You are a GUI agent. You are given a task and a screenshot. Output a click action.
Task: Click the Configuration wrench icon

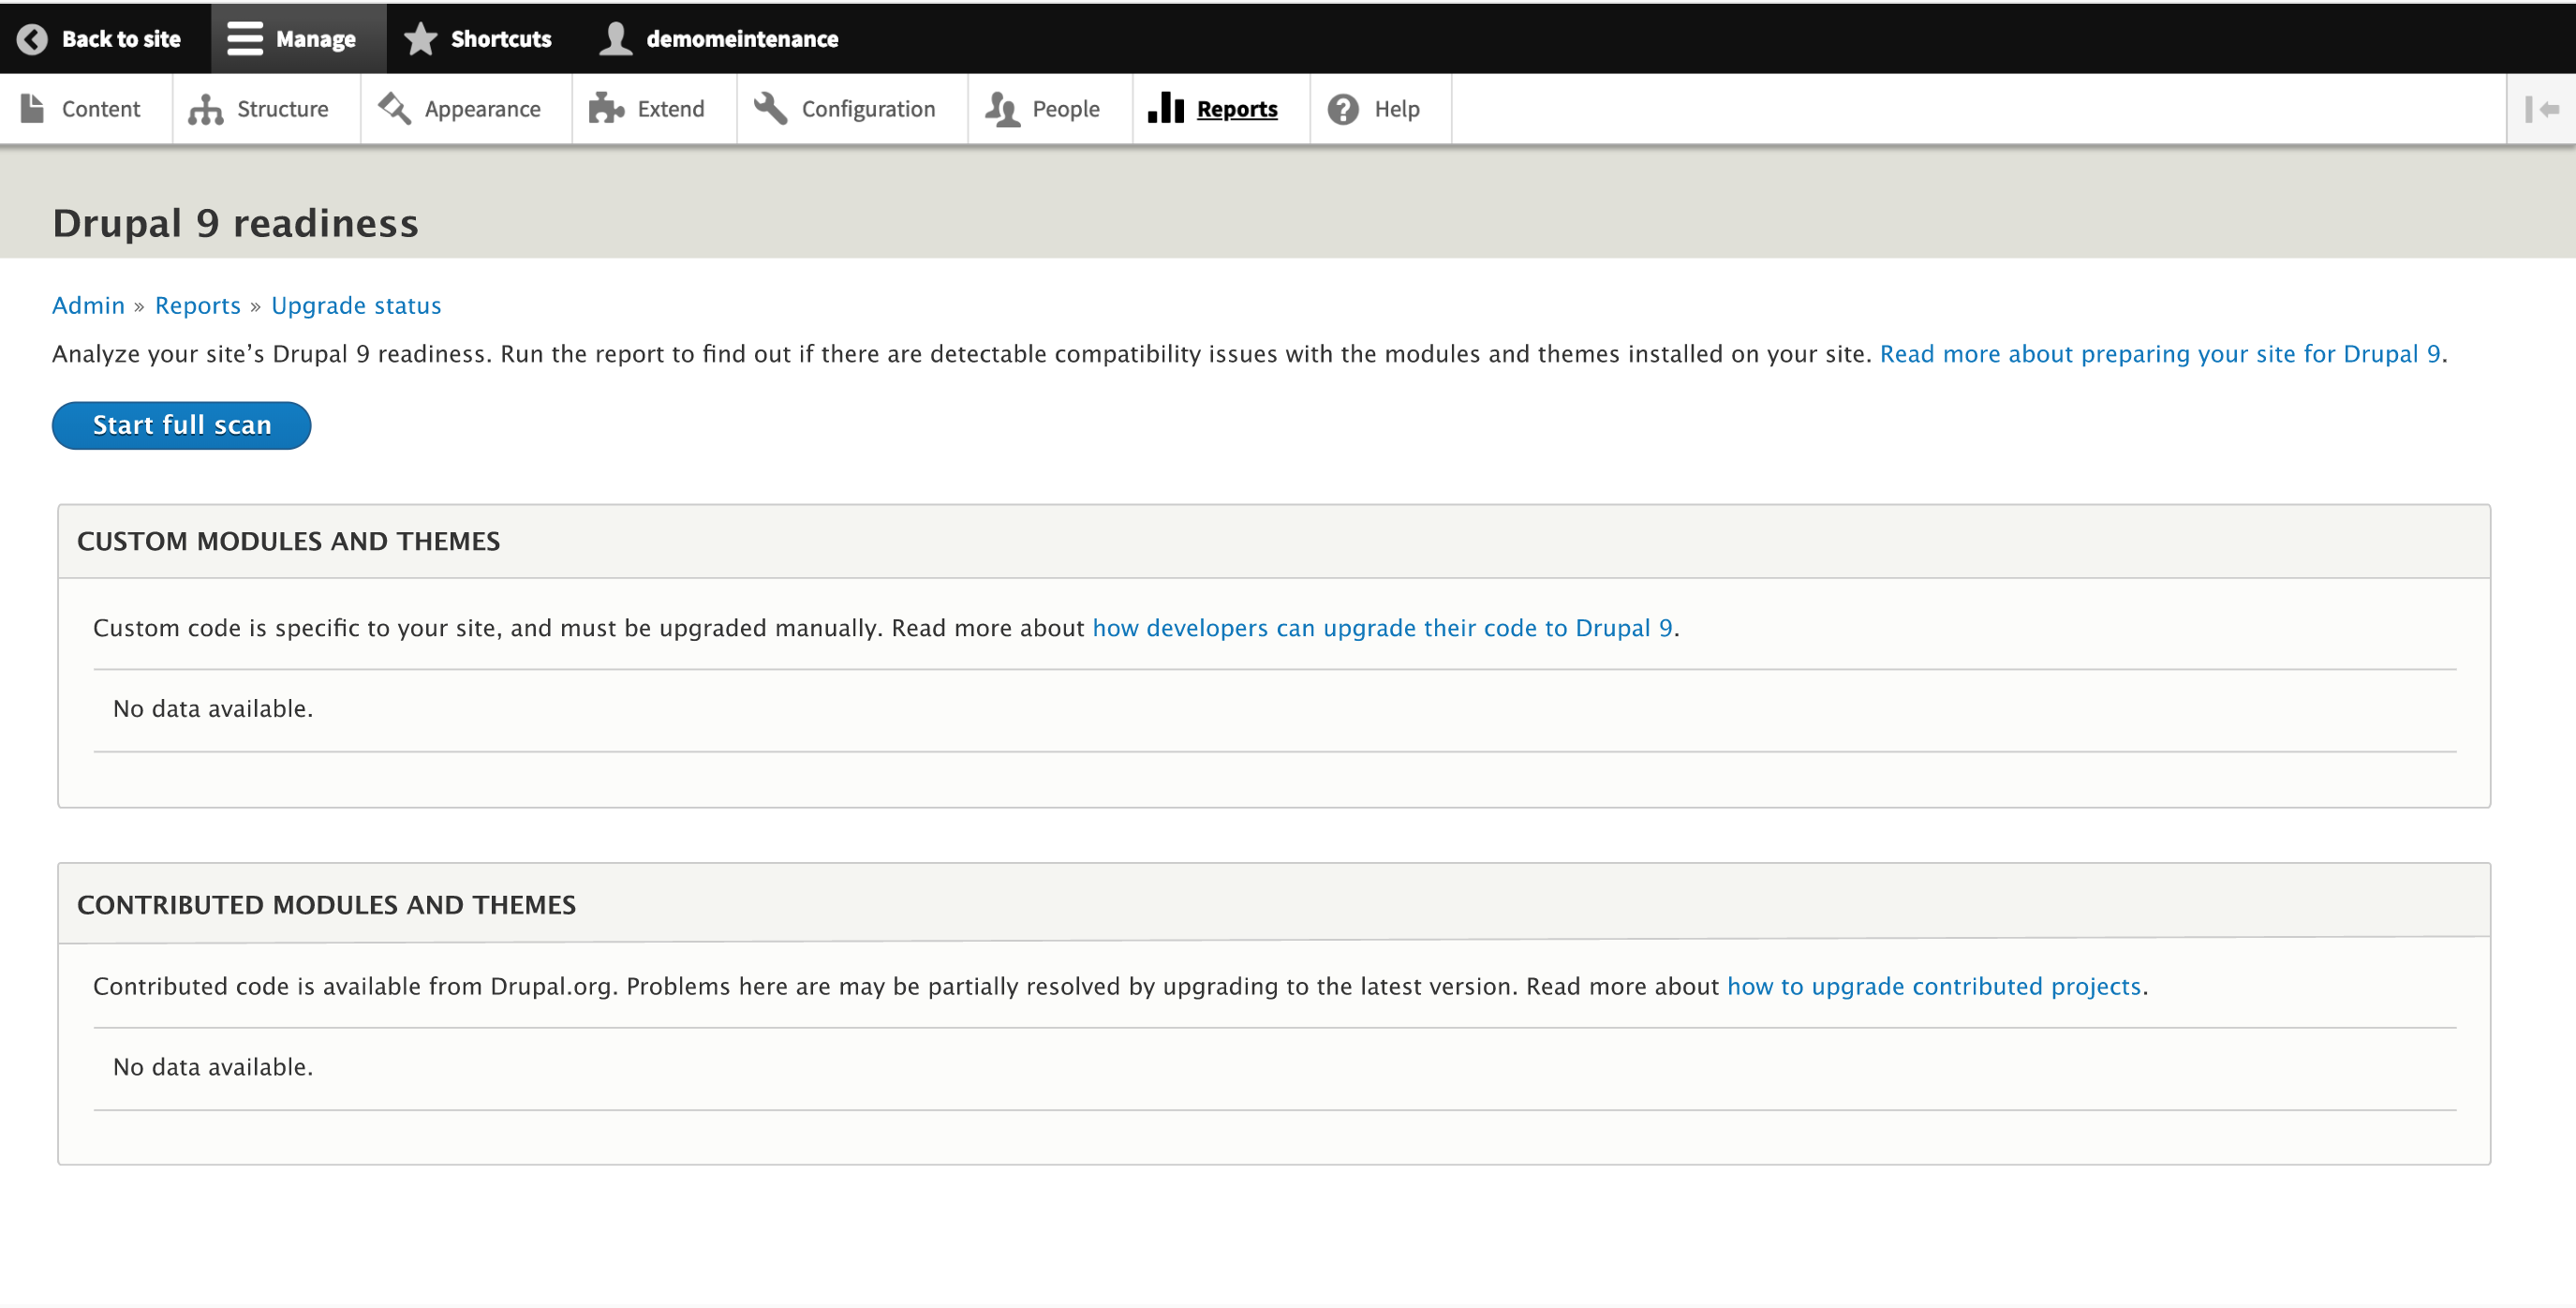coord(770,108)
